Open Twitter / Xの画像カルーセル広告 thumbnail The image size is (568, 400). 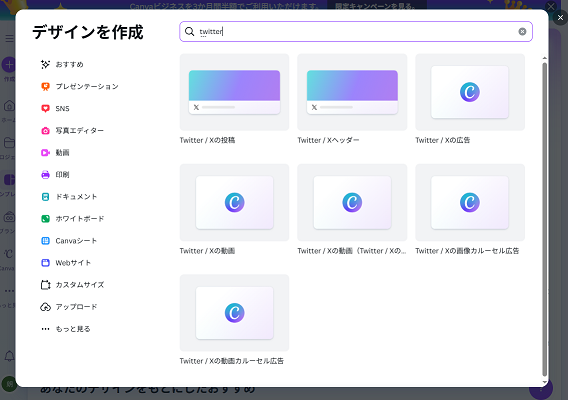coord(470,202)
